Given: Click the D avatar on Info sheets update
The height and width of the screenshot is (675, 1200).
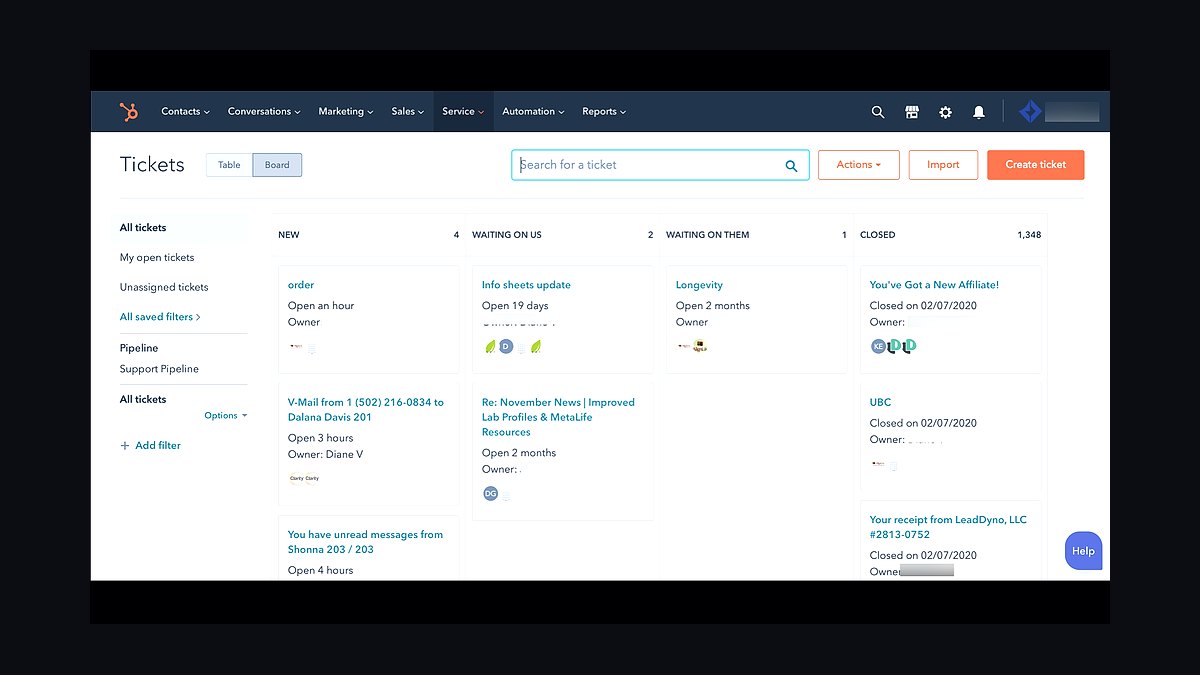Looking at the screenshot, I should coord(506,347).
